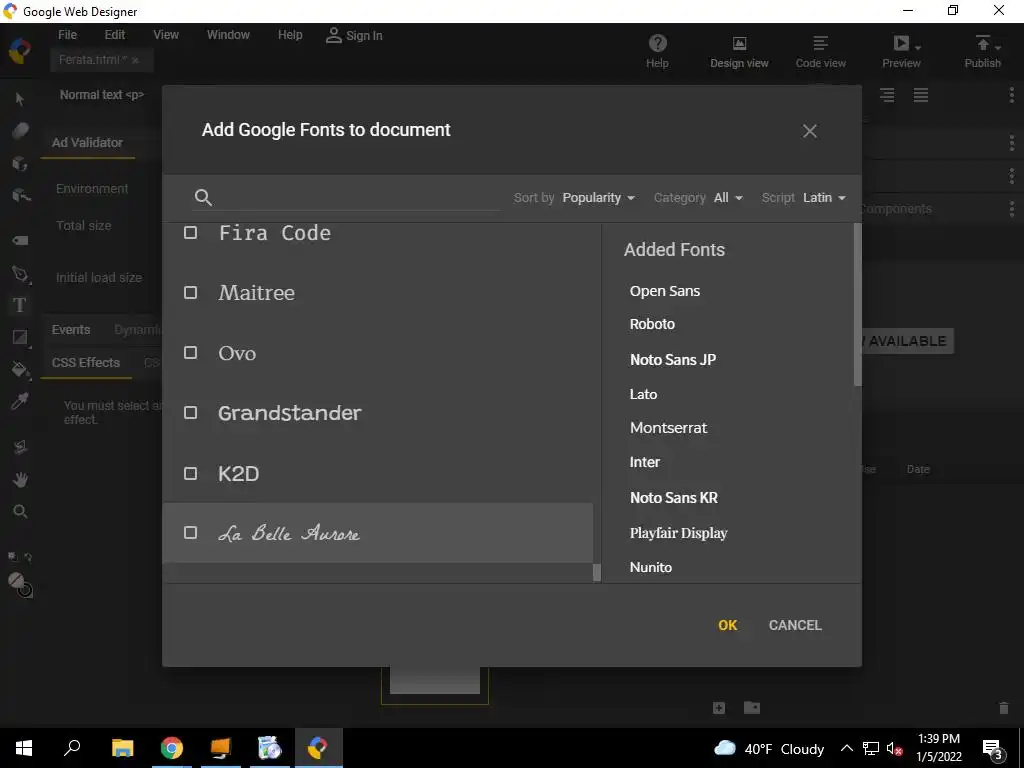The height and width of the screenshot is (768, 1024).
Task: Click the Sign In account icon
Action: click(x=333, y=35)
